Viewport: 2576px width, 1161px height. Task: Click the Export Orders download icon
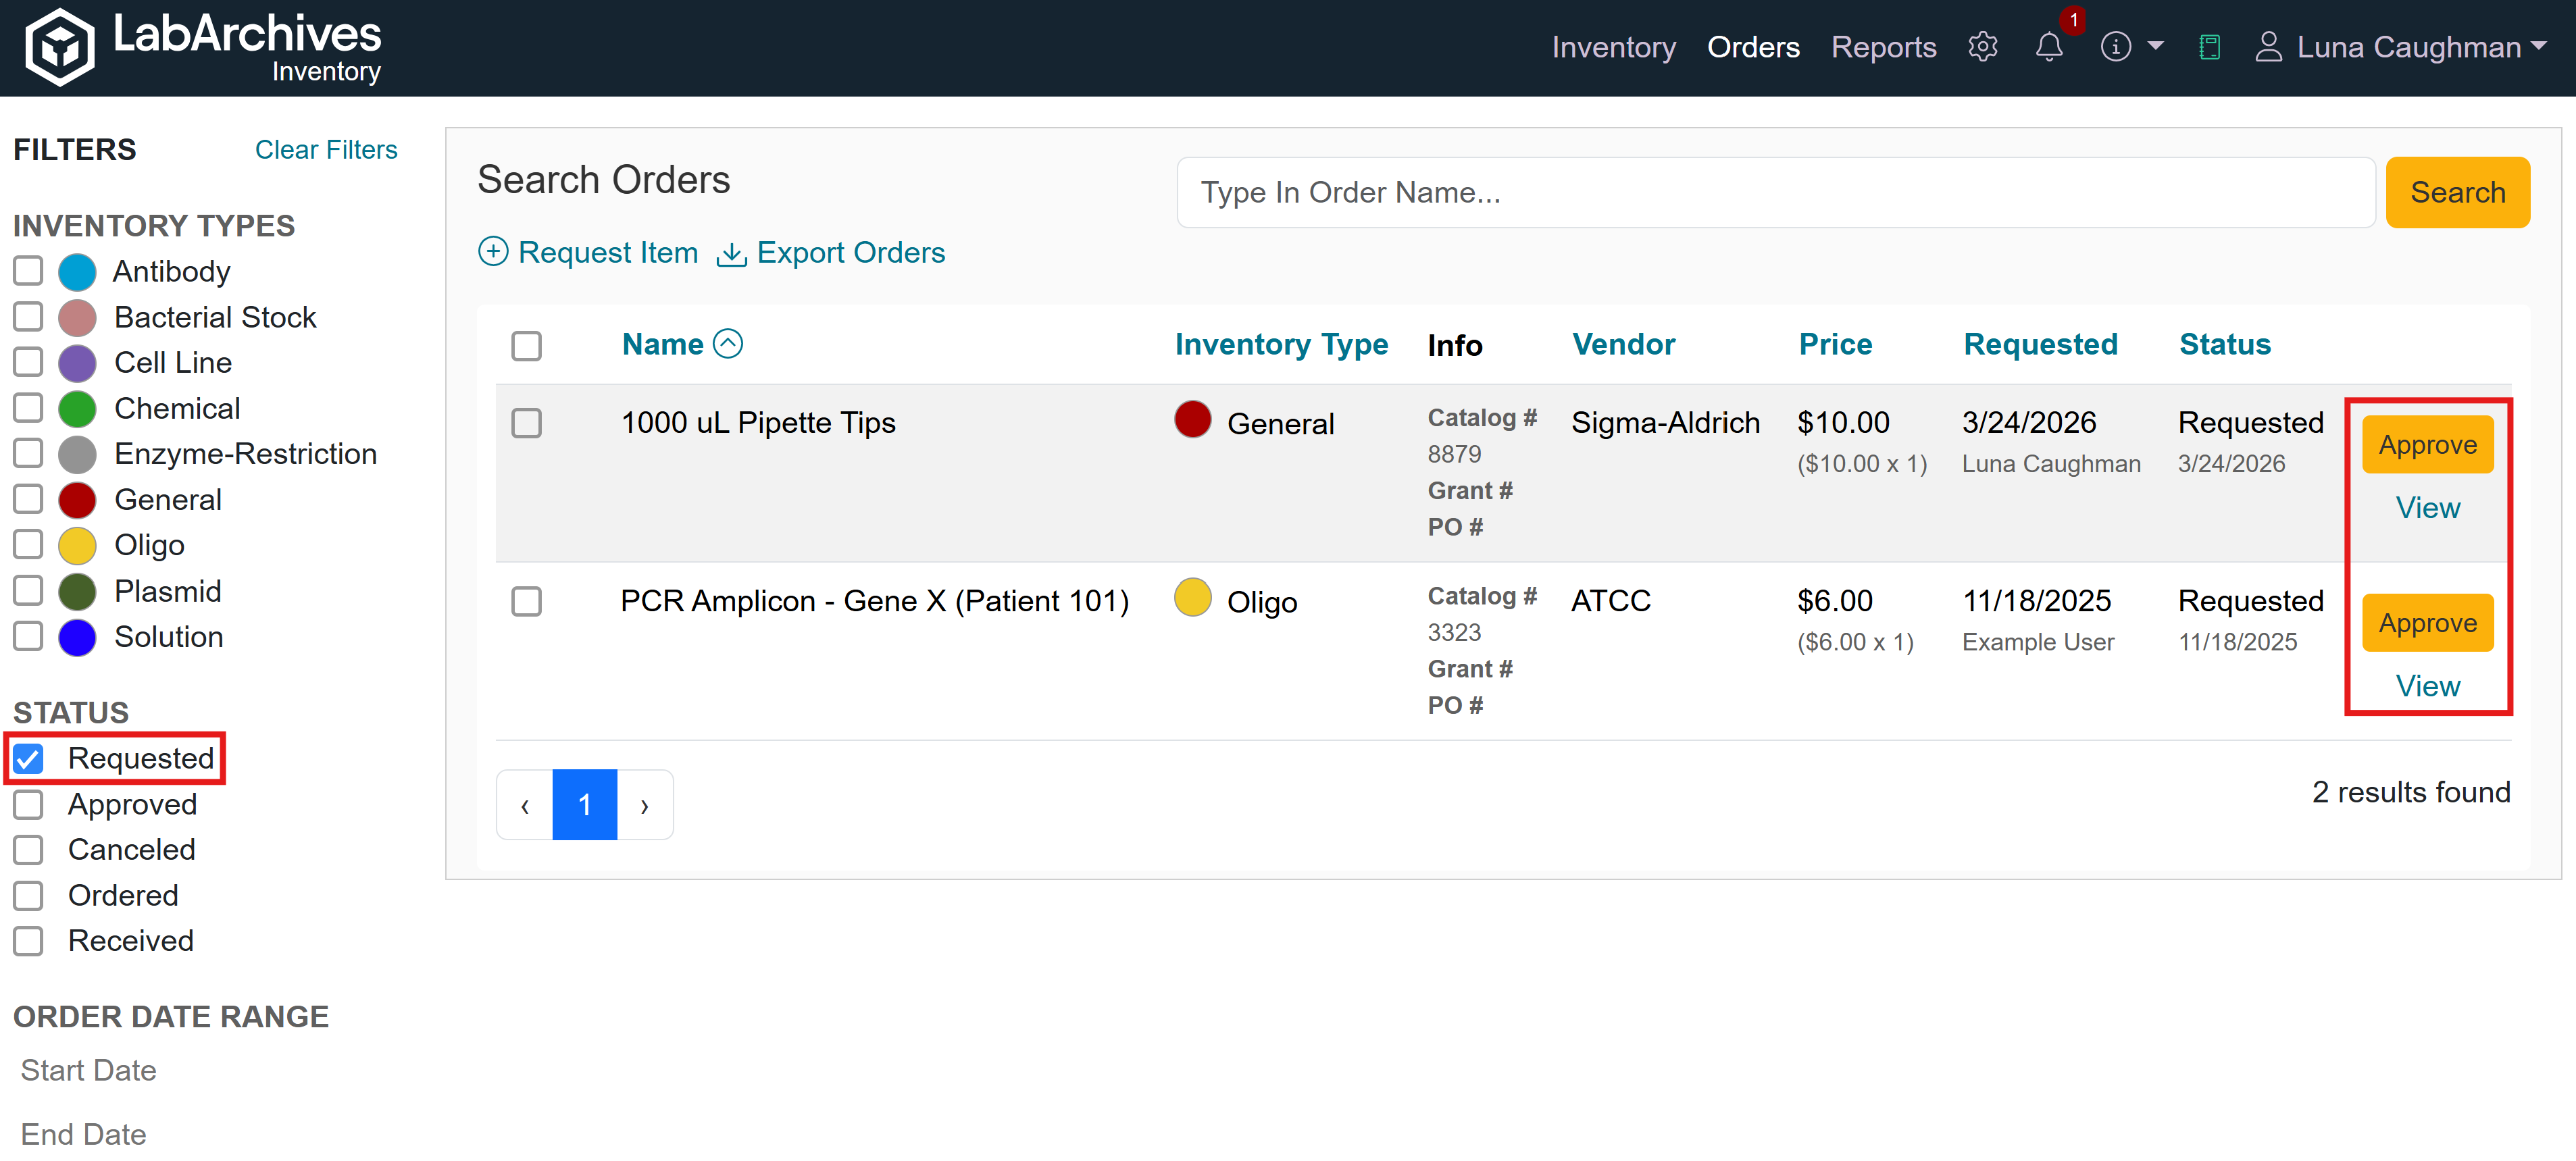731,253
